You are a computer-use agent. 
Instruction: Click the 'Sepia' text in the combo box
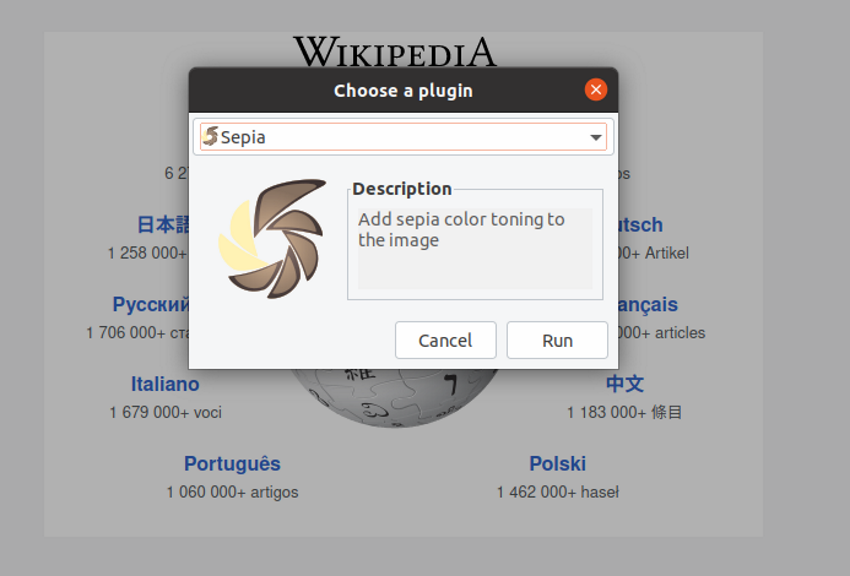(x=243, y=138)
